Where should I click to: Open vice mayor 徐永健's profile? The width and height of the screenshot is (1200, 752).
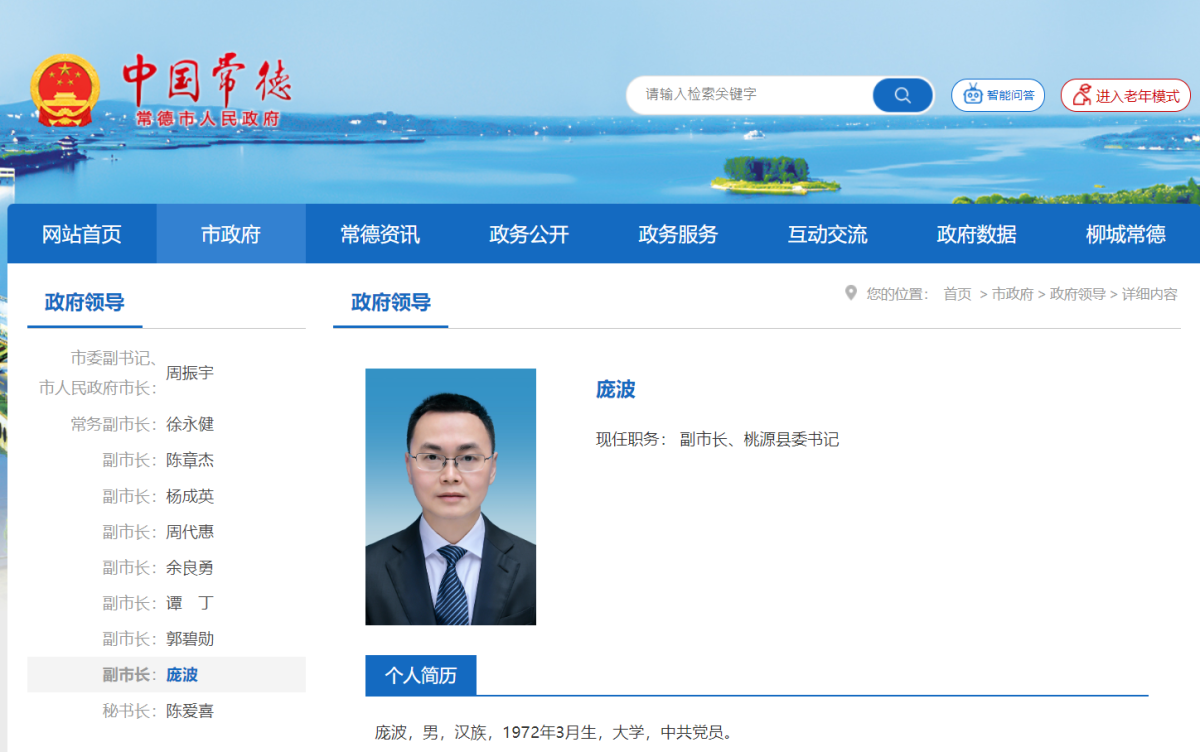point(190,424)
